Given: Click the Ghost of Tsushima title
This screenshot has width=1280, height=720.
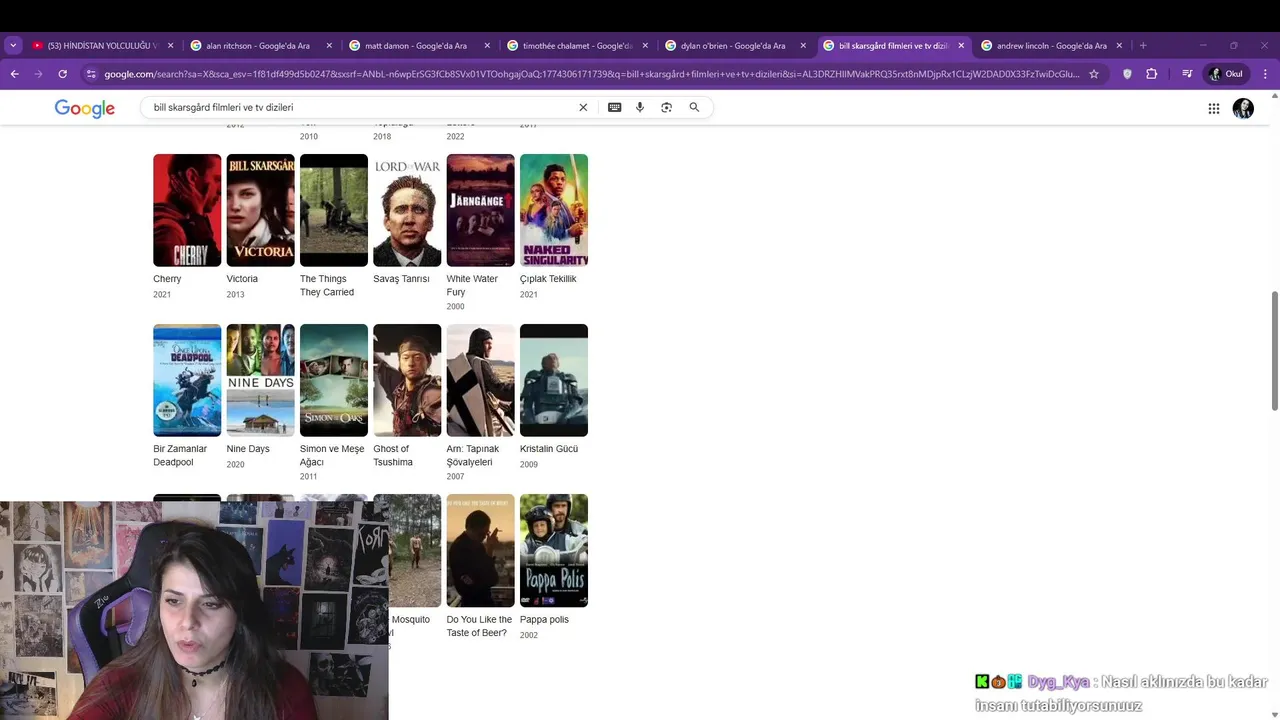Looking at the screenshot, I should pos(393,456).
